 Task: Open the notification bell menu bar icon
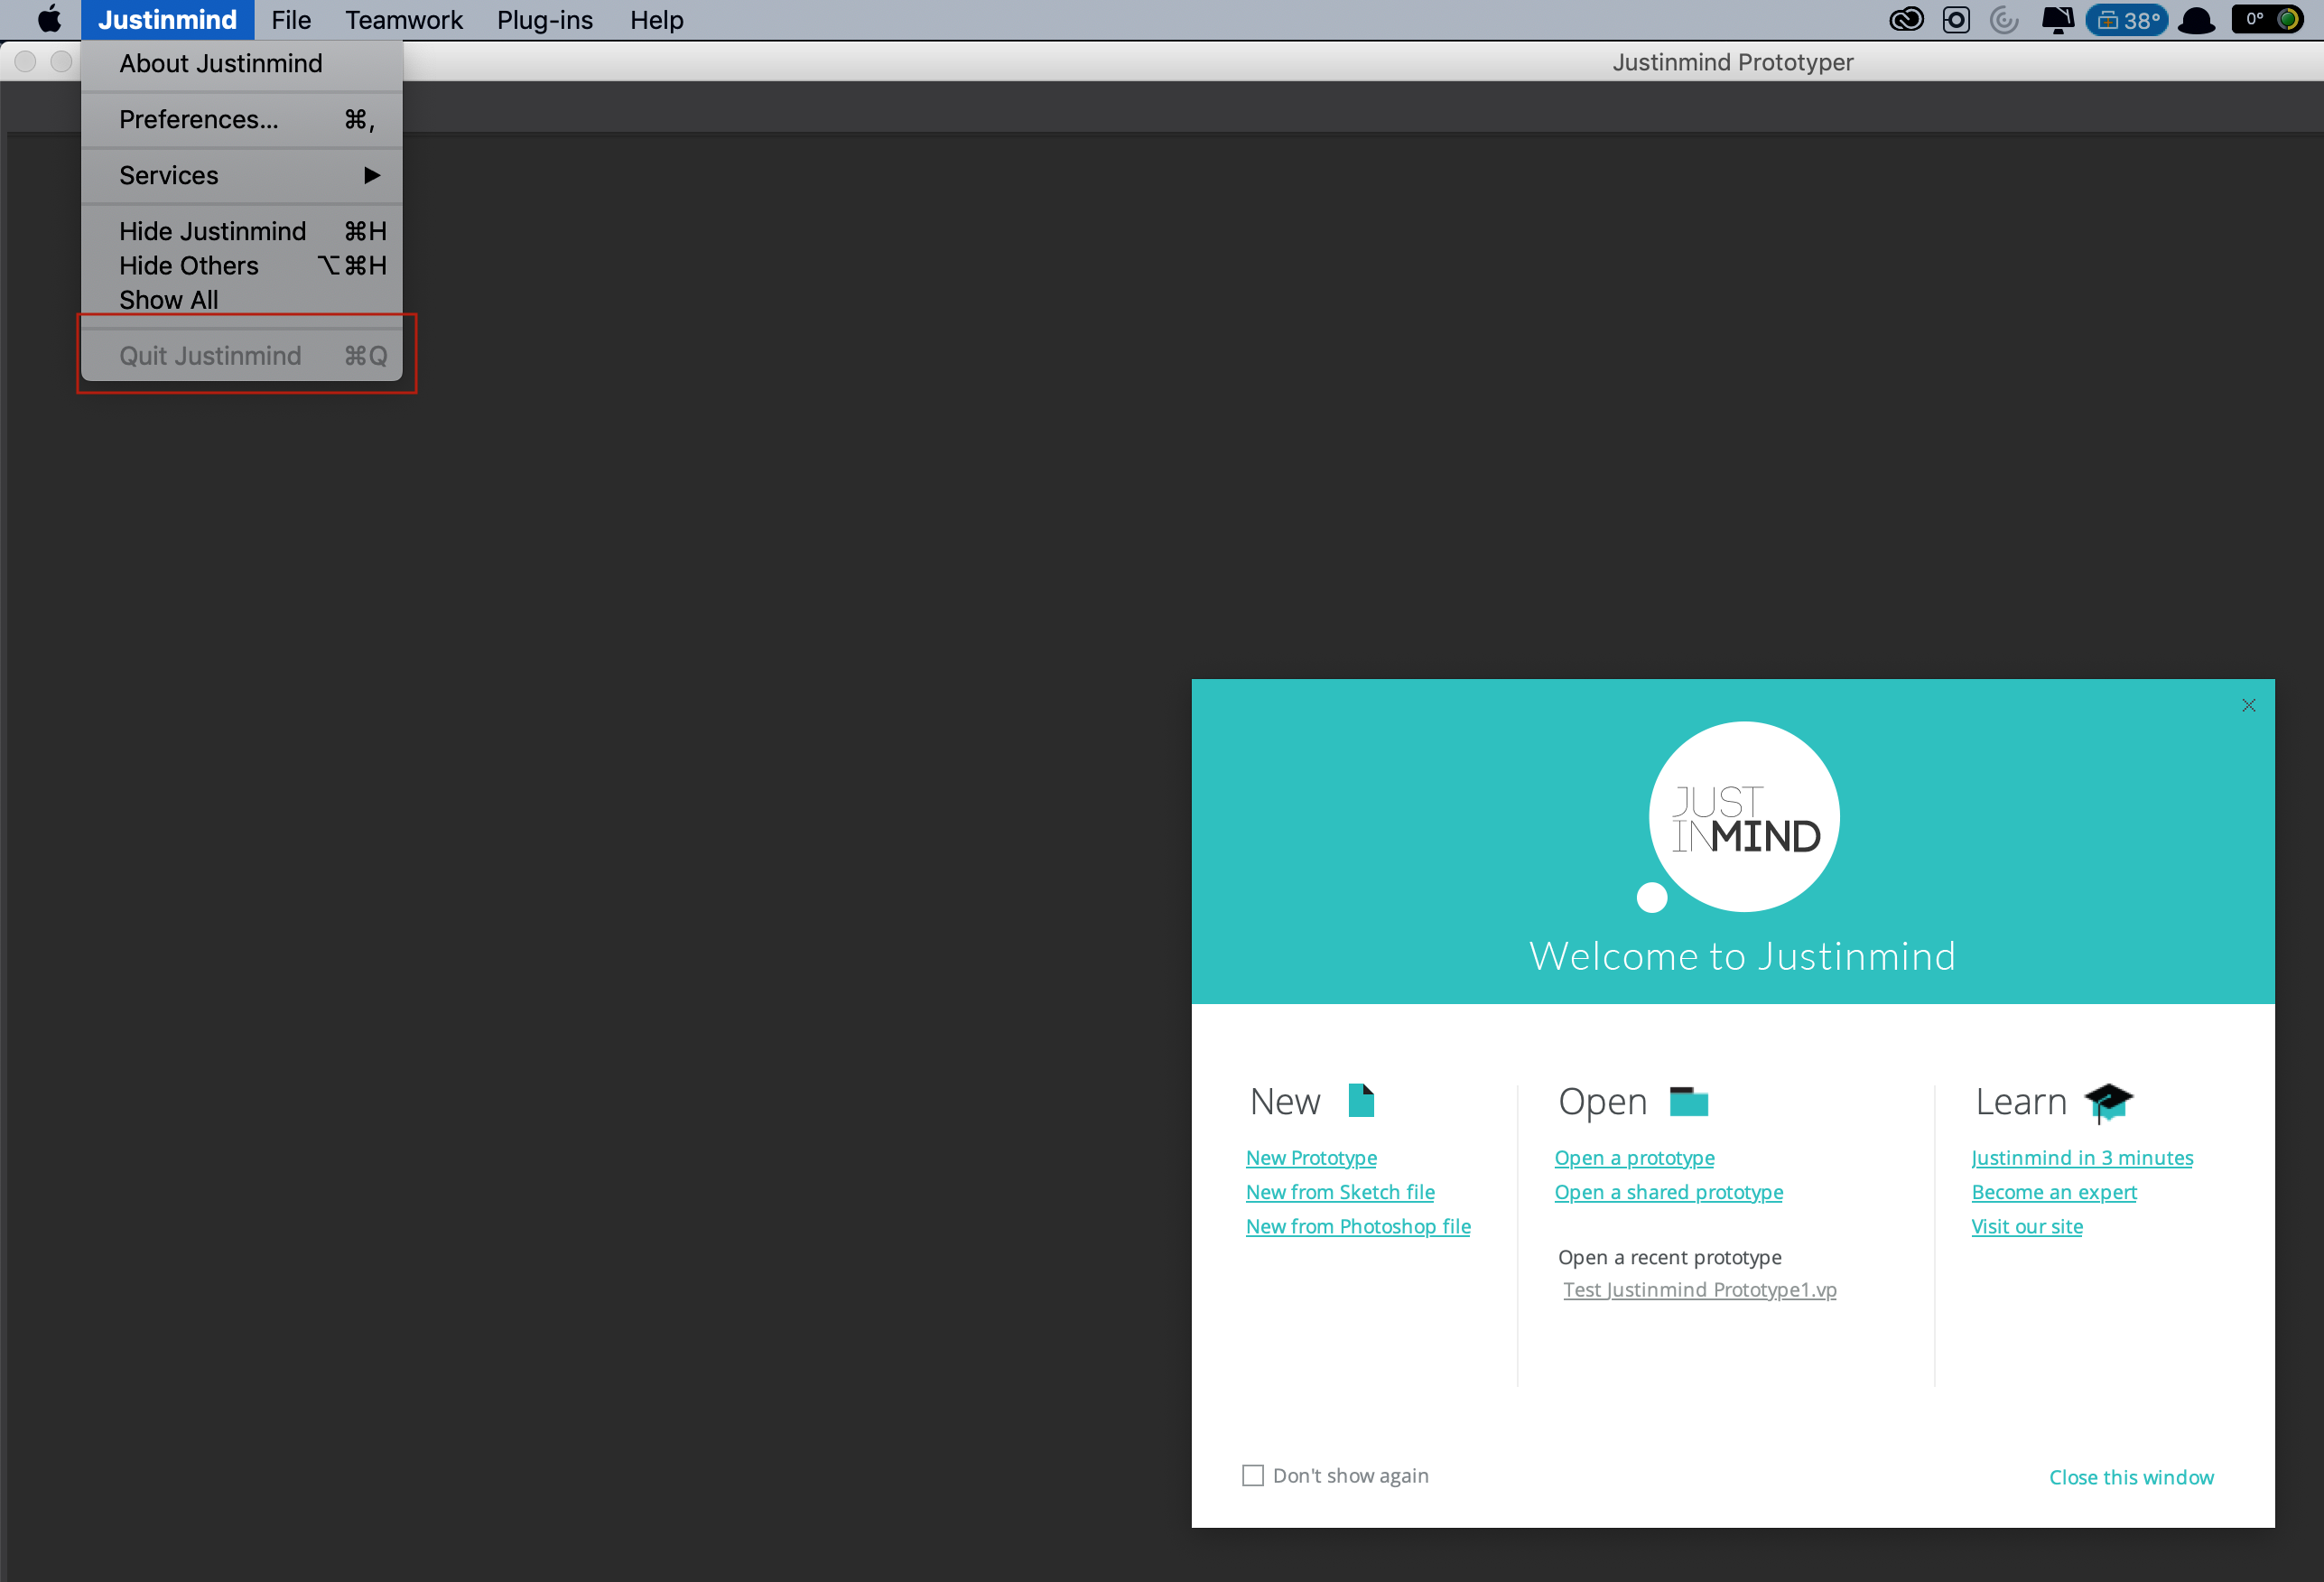coord(2057,20)
